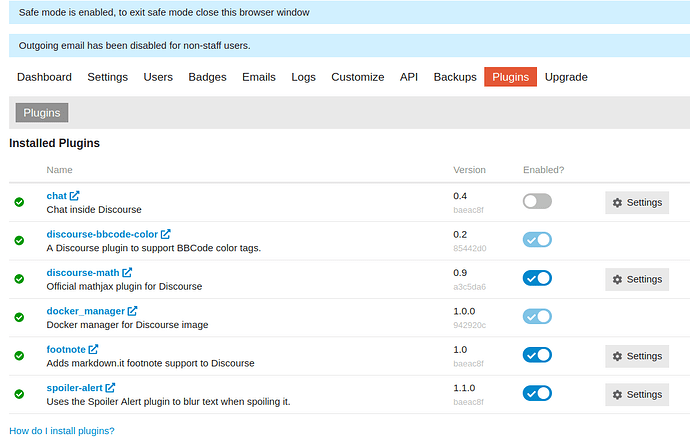Switch to the Emails tab
690x440 pixels.
(259, 77)
